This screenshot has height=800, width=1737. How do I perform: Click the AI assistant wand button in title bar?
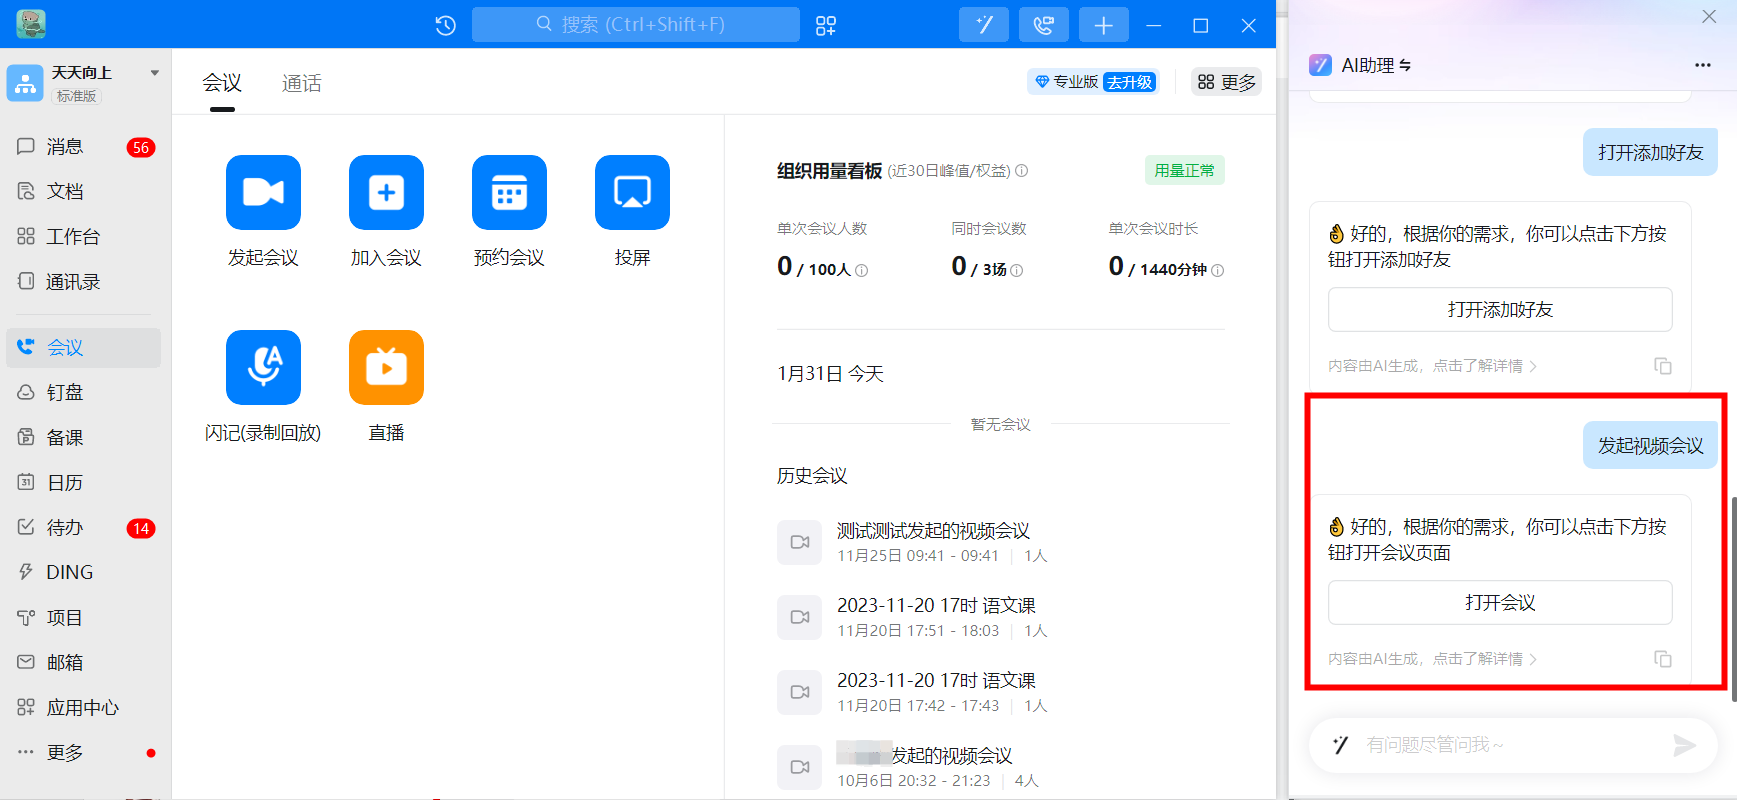[x=984, y=25]
